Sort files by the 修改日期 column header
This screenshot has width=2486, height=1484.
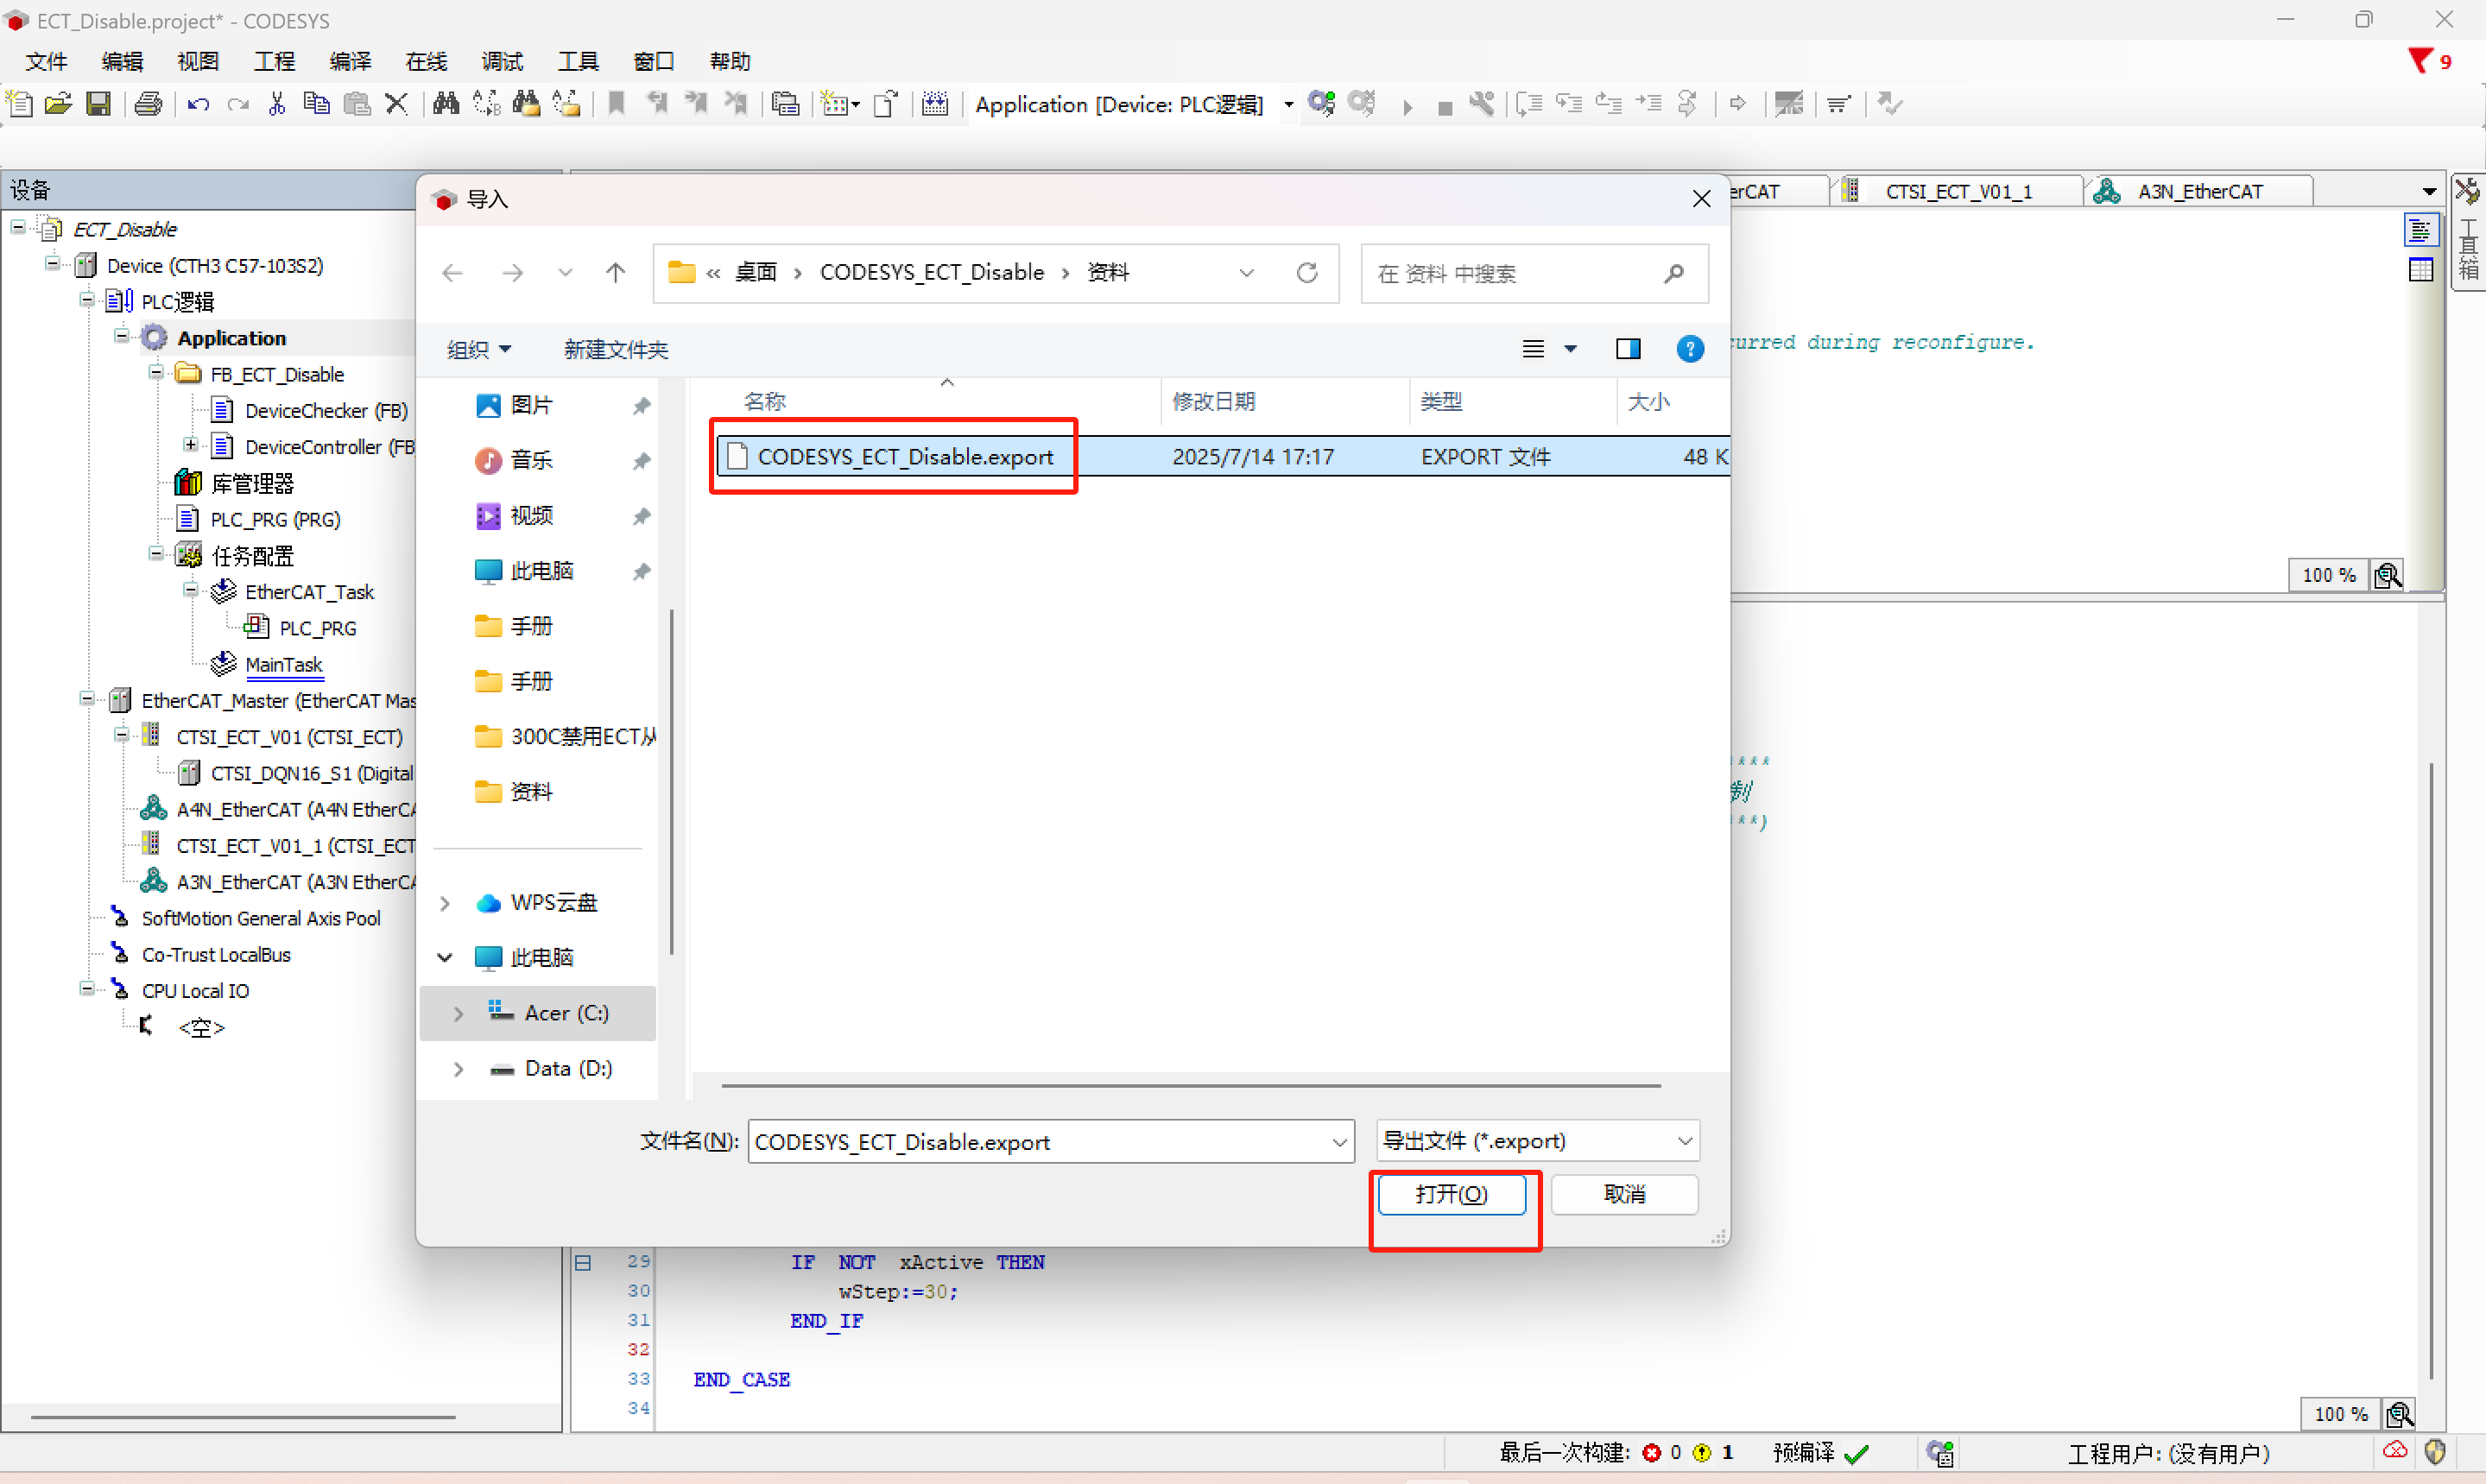click(x=1284, y=401)
